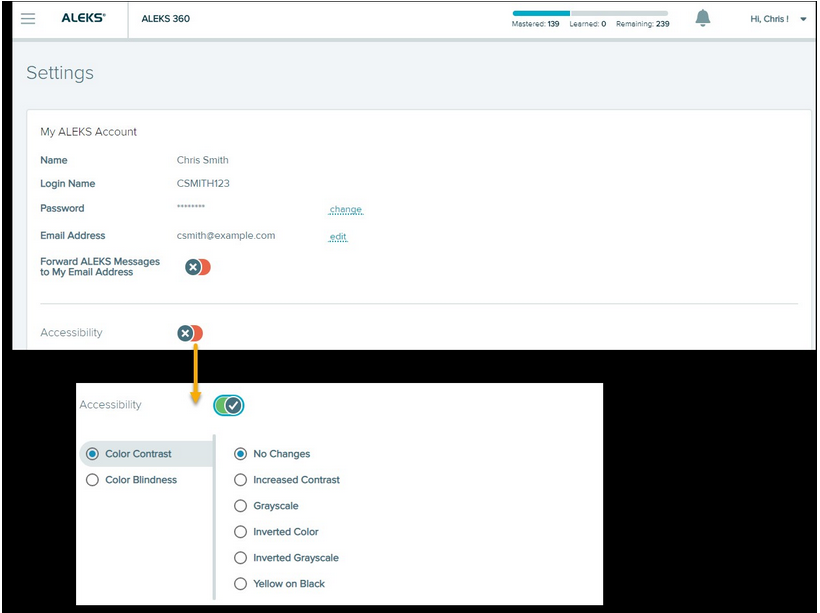
Task: Open the hamburger navigation menu
Action: coord(28,19)
